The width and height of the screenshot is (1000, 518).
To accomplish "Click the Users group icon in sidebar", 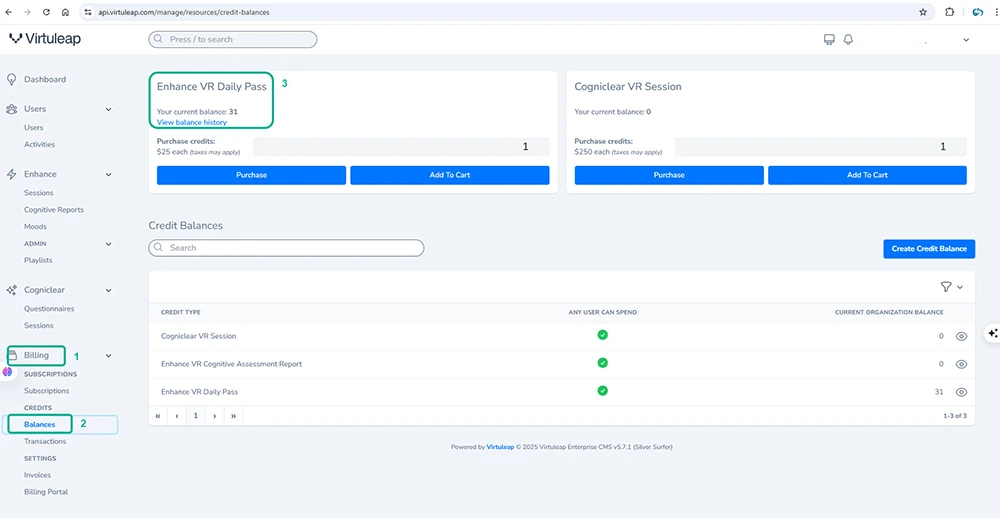I will click(x=11, y=109).
